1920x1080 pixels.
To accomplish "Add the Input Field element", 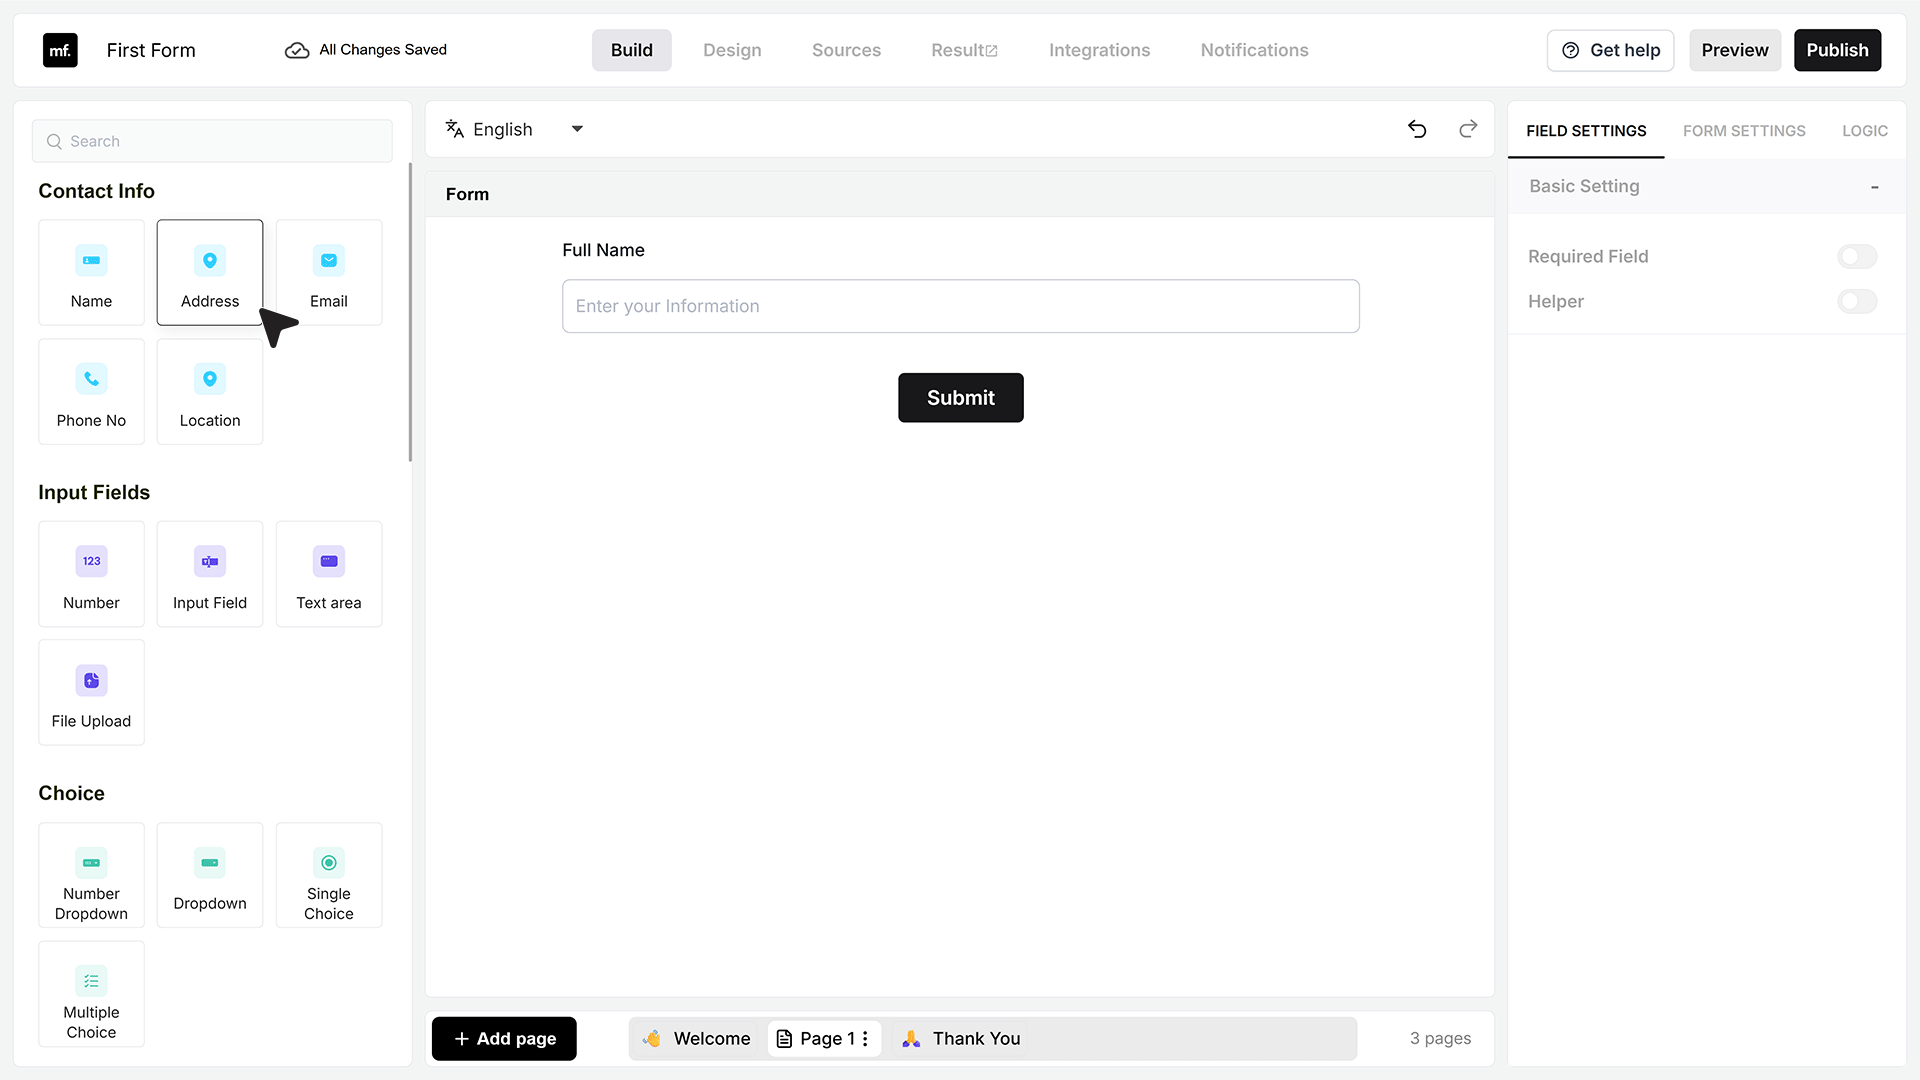I will click(210, 574).
